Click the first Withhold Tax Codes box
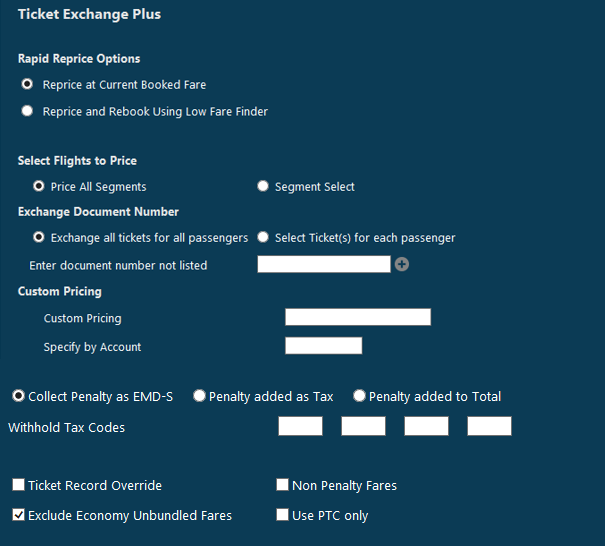The width and height of the screenshot is (605, 546). [300, 426]
